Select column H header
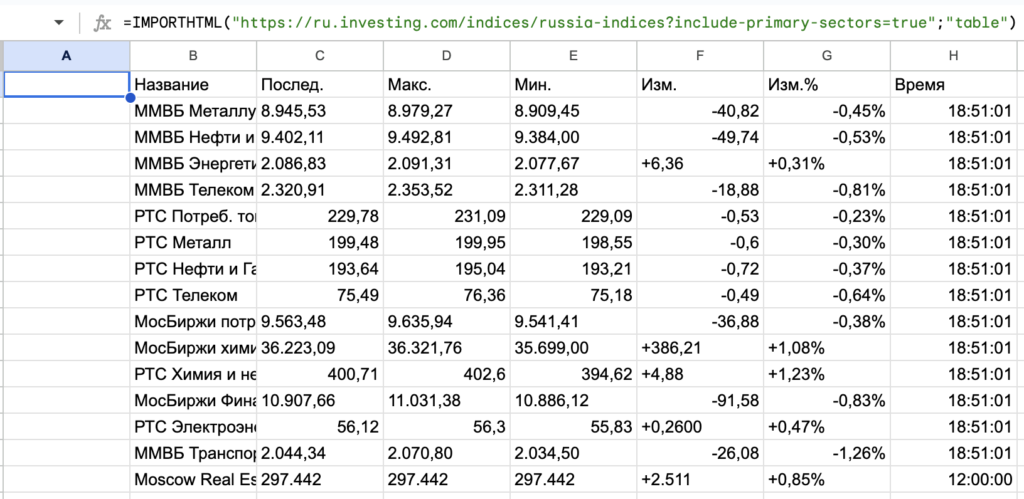The height and width of the screenshot is (499, 1024). click(x=954, y=56)
